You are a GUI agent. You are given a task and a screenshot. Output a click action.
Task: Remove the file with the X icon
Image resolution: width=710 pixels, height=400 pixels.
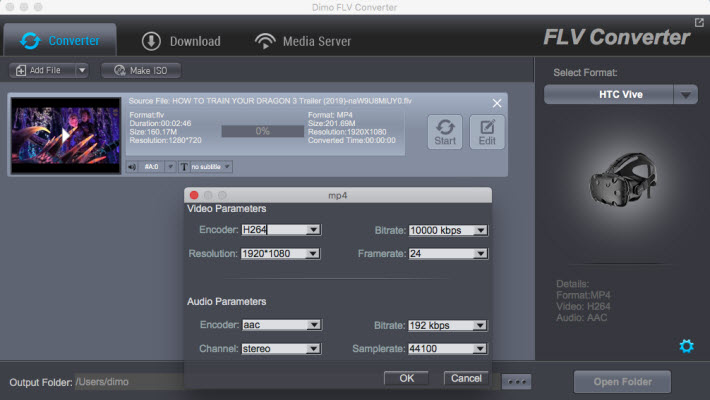click(497, 103)
